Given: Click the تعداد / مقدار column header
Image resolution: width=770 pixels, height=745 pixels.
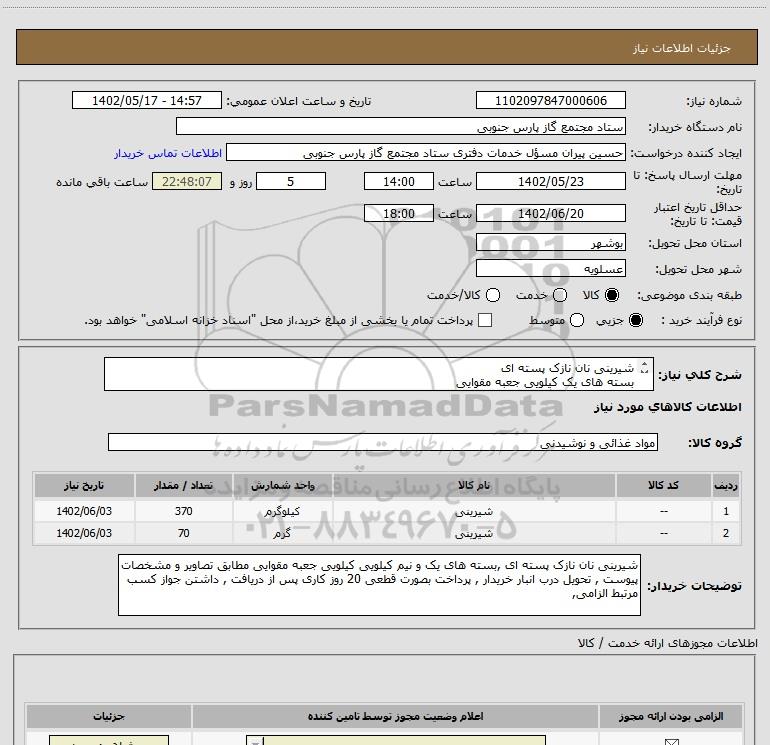Looking at the screenshot, I should pos(183,485).
